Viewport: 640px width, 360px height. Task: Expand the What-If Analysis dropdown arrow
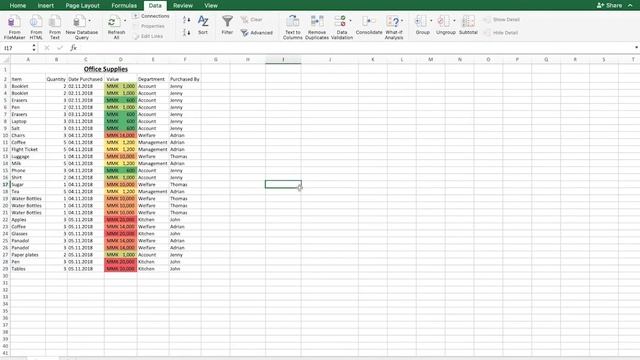[402, 20]
